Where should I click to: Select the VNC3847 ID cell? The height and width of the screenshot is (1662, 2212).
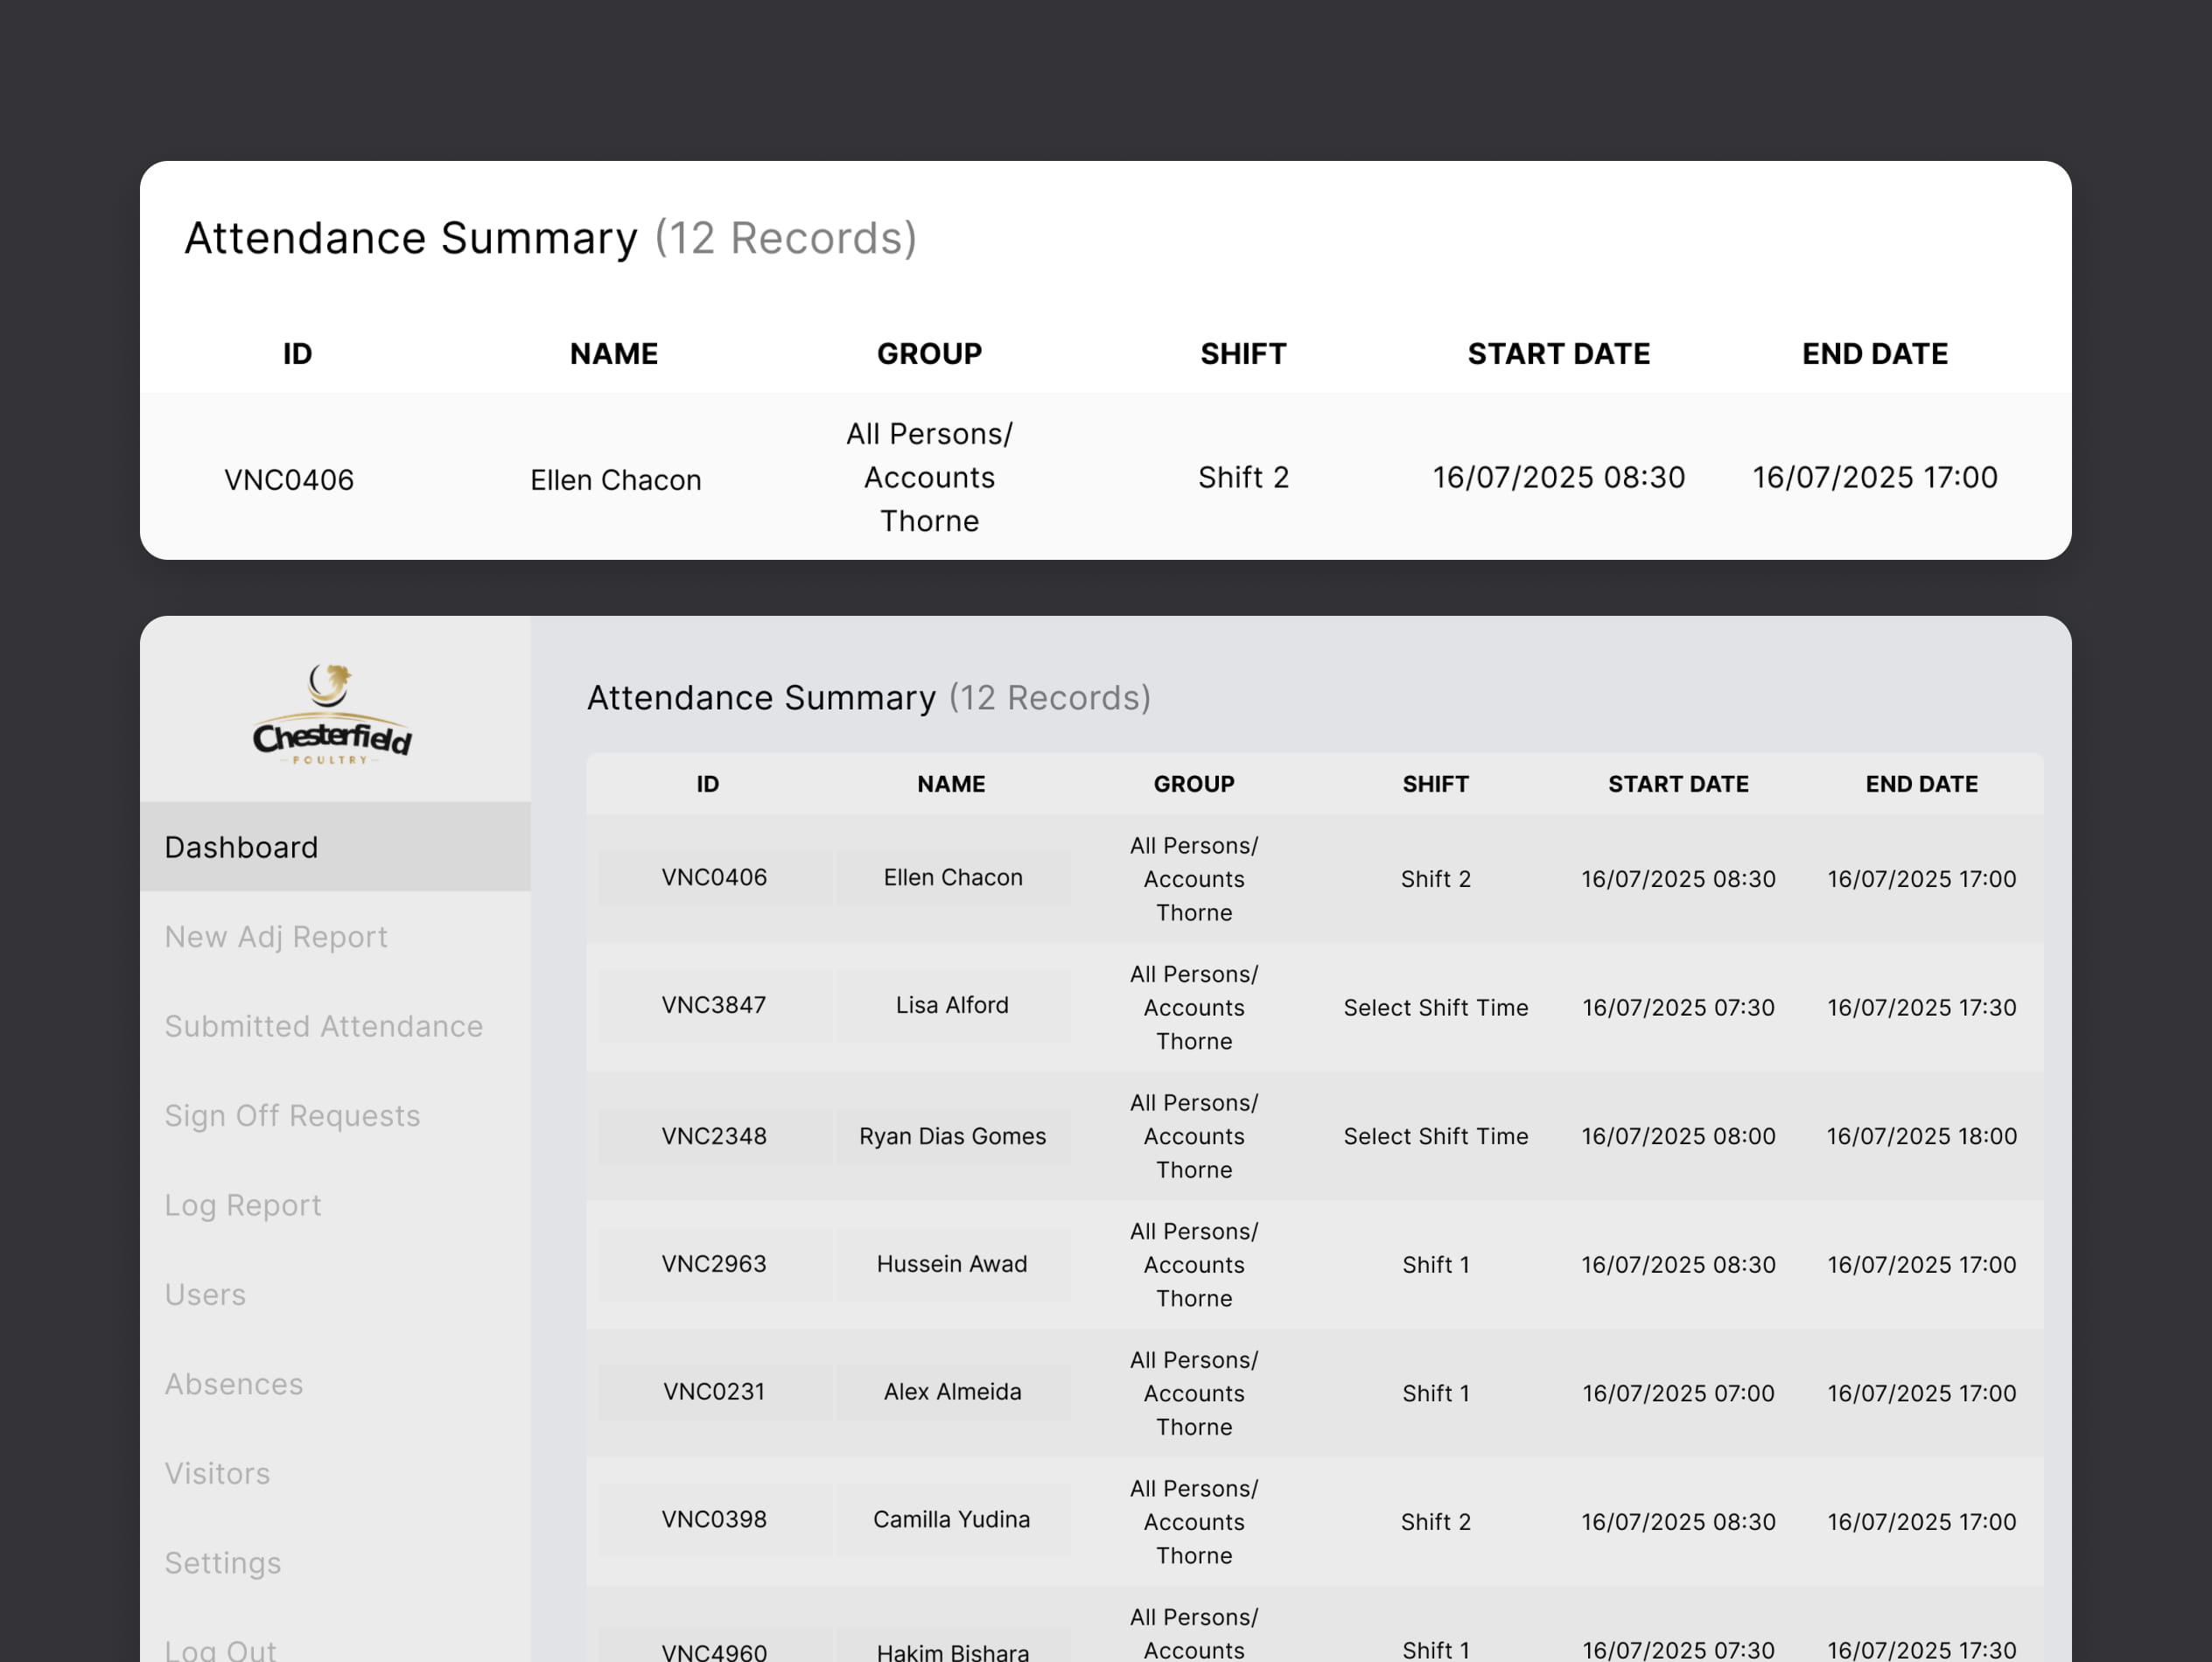(714, 1005)
